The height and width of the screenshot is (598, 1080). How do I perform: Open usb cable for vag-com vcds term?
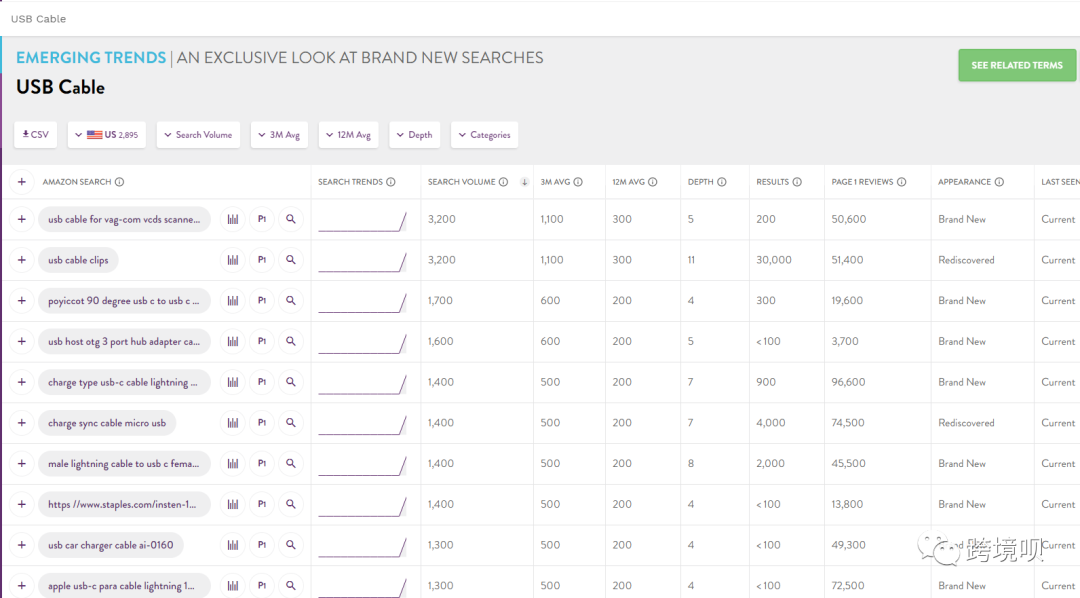[124, 219]
